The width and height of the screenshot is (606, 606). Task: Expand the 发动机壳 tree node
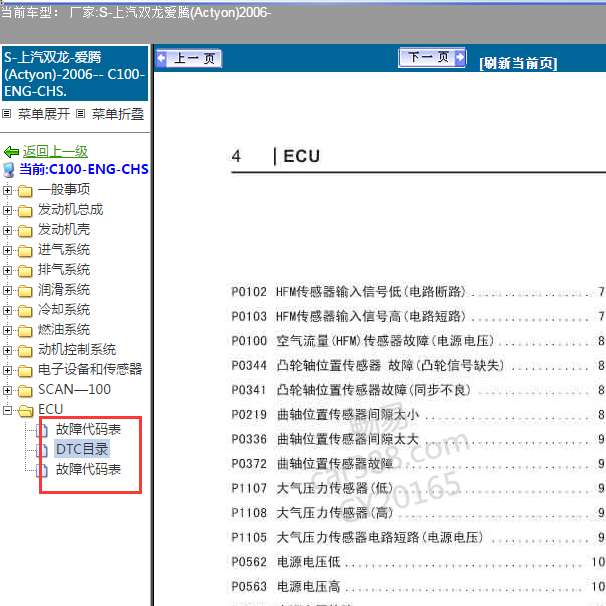[7, 230]
